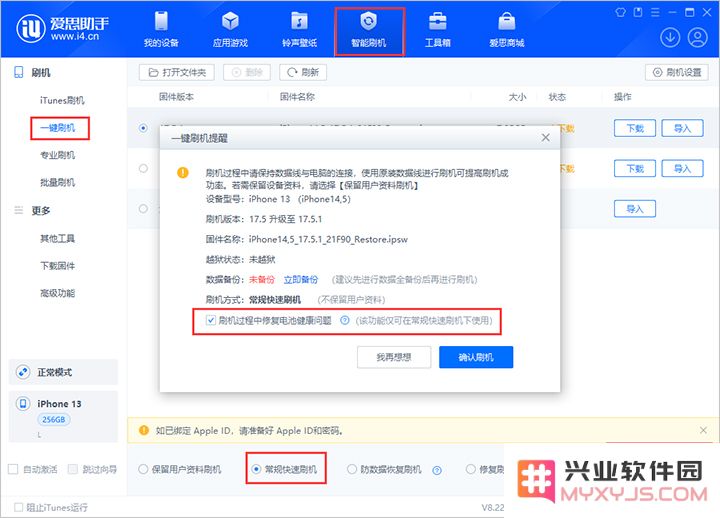This screenshot has width=720, height=518.
Task: Click 下载 button in first firmware row
Action: coord(635,128)
